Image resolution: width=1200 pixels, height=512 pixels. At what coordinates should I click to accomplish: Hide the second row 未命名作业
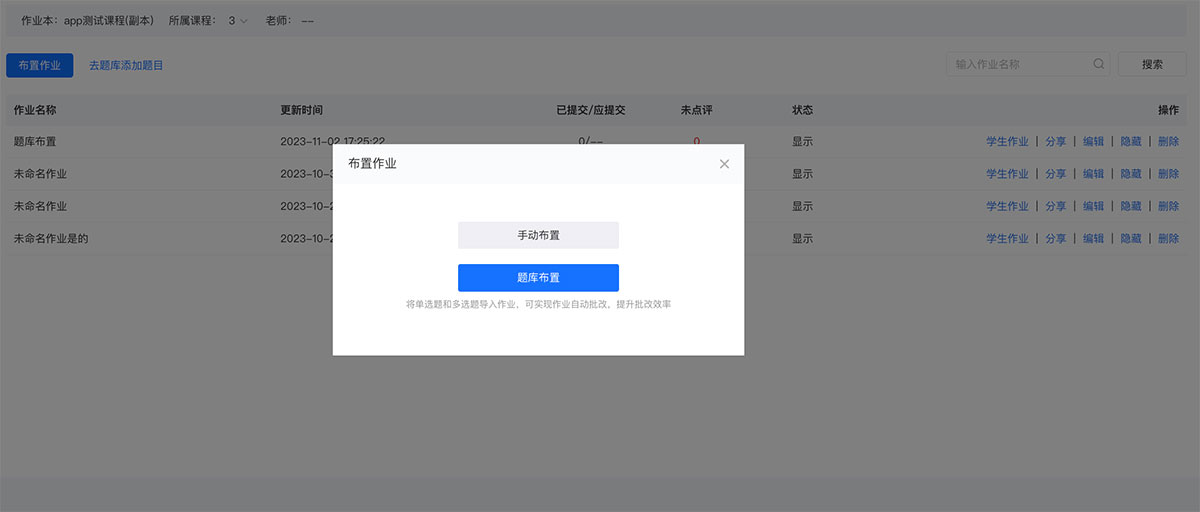click(x=1130, y=174)
